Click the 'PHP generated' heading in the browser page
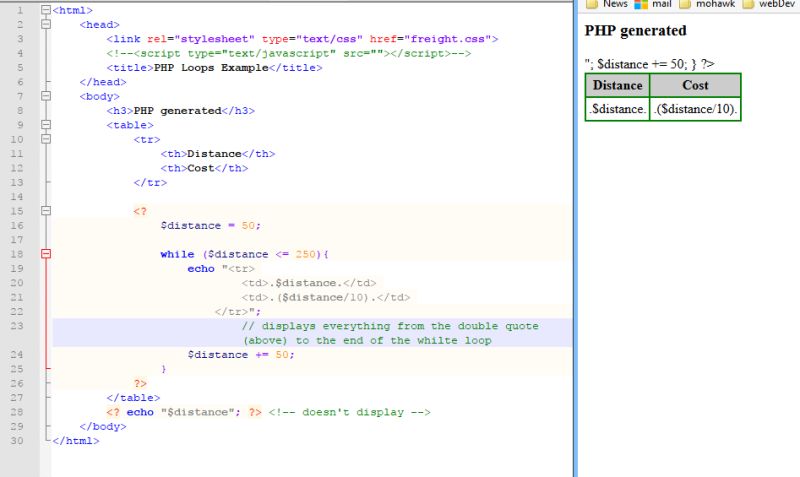This screenshot has height=477, width=800. click(635, 31)
